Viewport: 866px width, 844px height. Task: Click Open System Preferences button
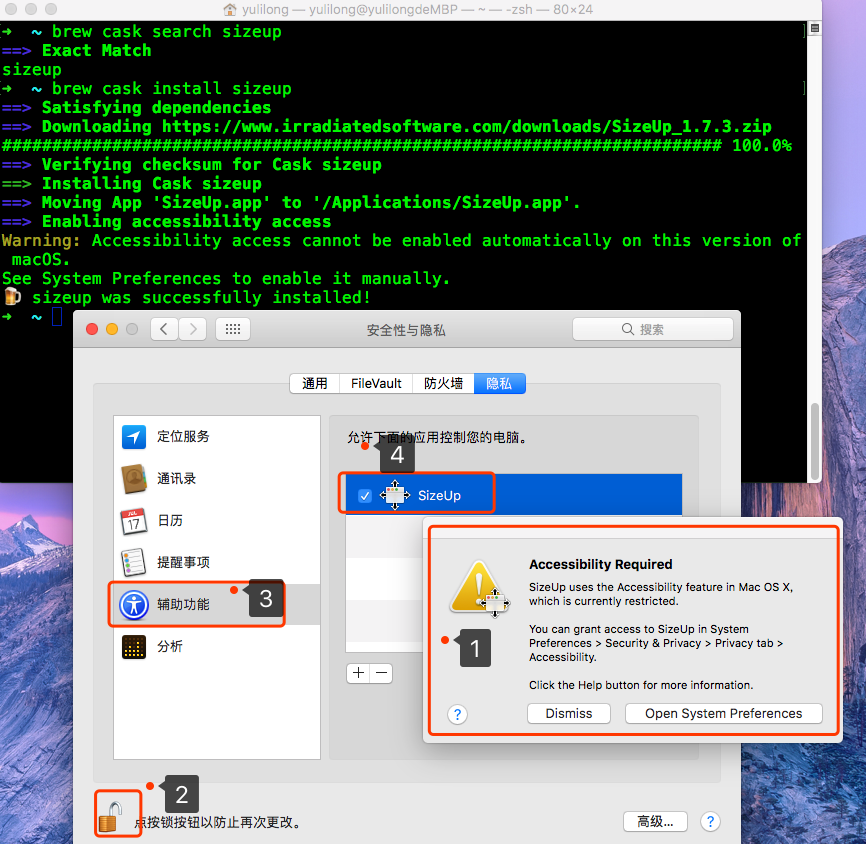click(724, 714)
